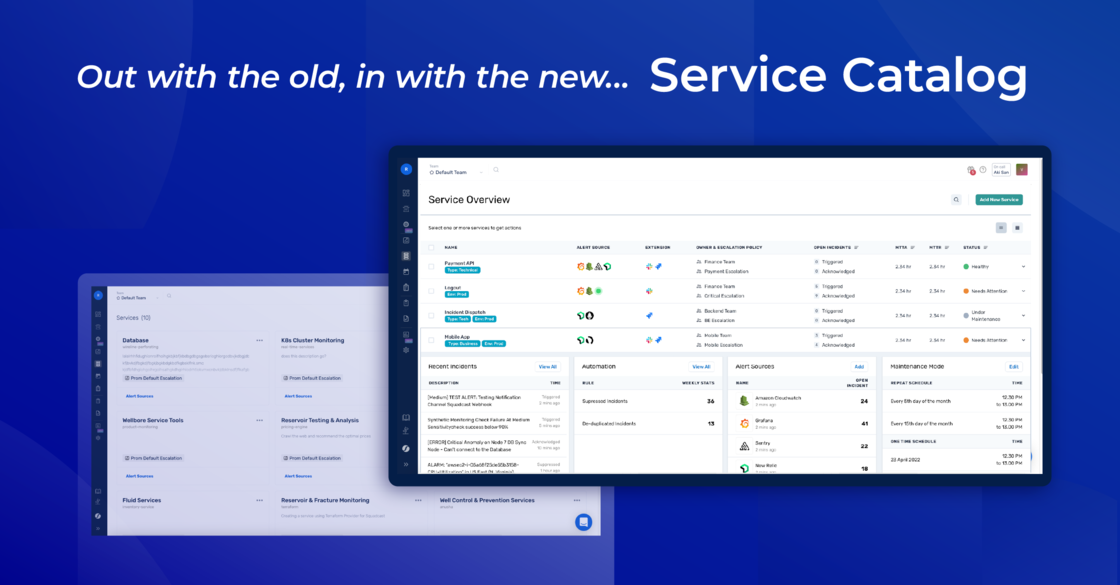Expand the Mobile App row chevron

[1024, 340]
